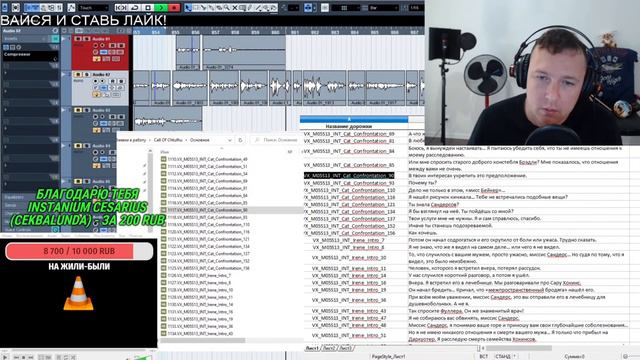Click the Explorer search field
The width and height of the screenshot is (640, 360).
(276, 140)
